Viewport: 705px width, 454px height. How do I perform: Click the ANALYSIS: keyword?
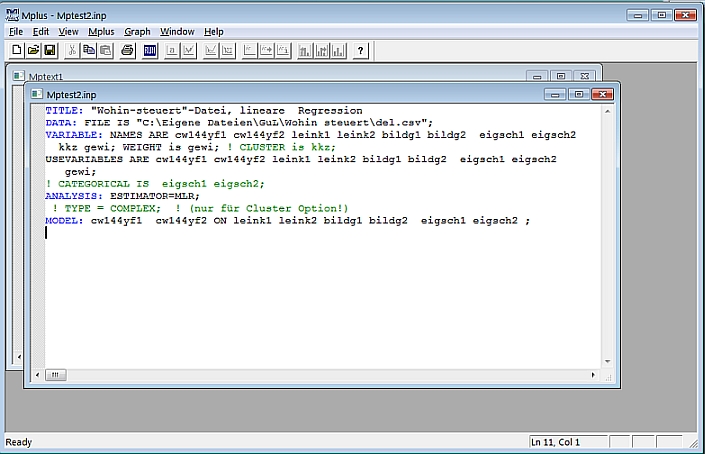click(x=74, y=196)
